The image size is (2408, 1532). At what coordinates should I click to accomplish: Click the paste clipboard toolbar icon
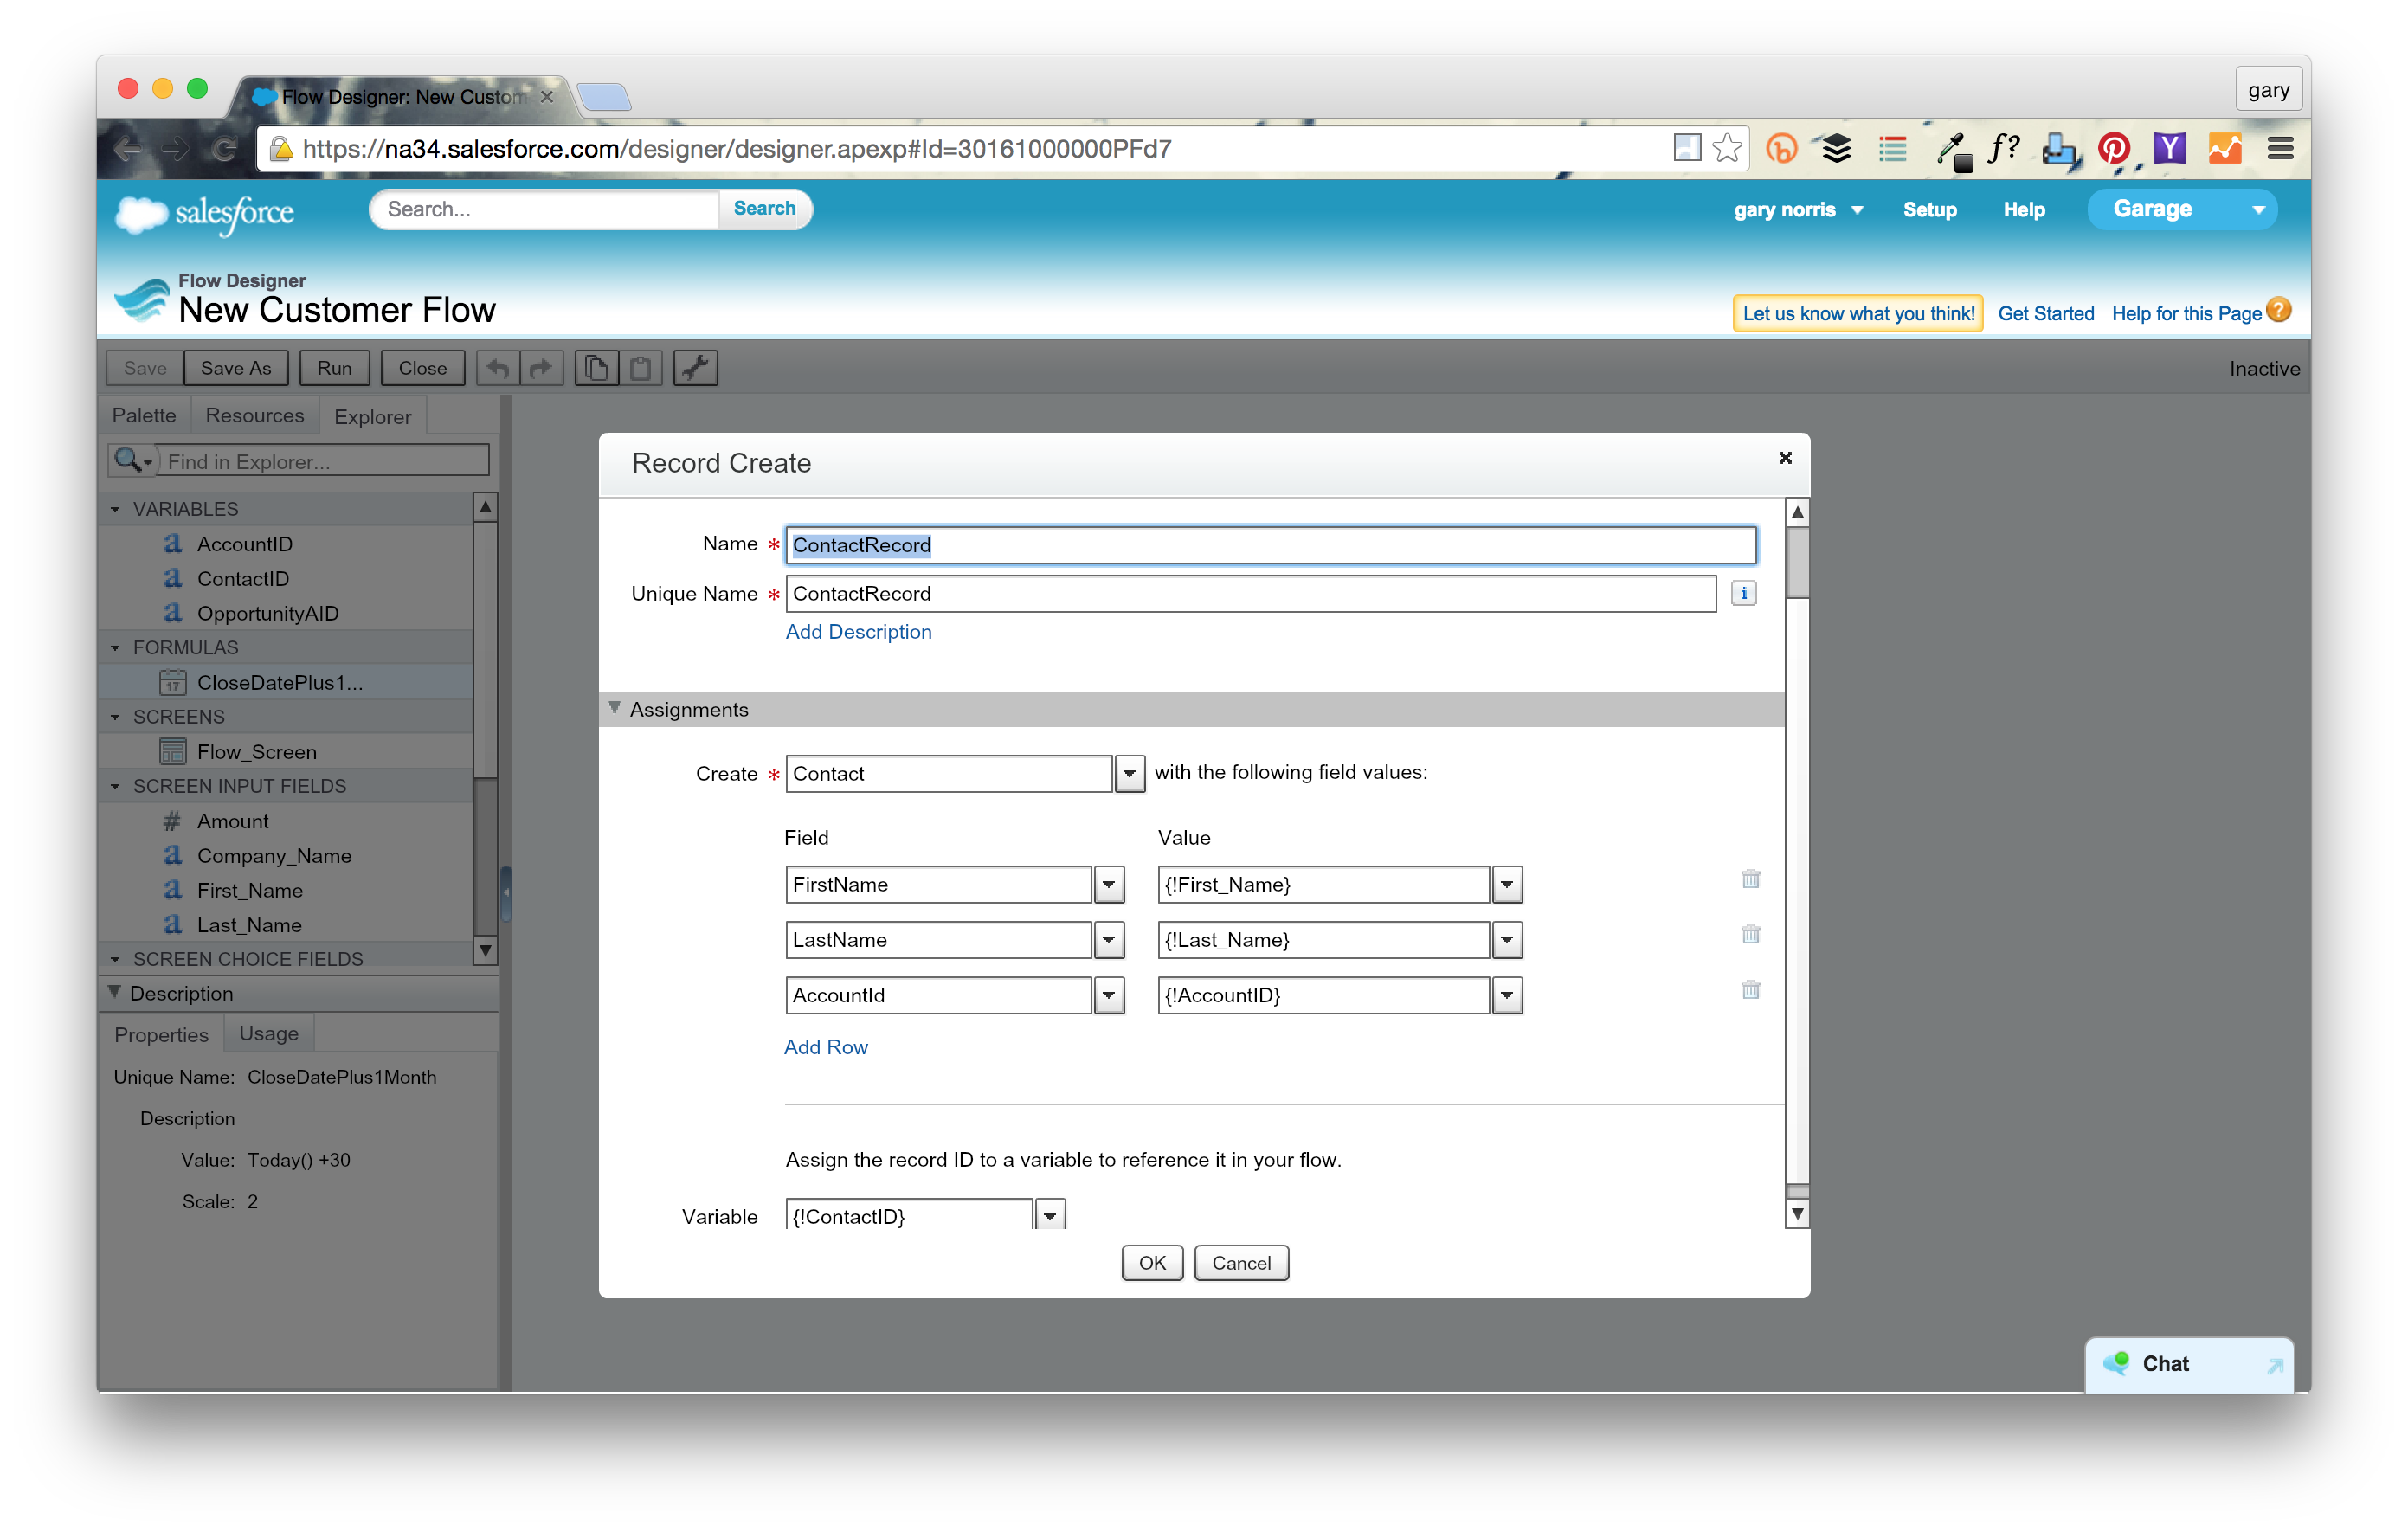pos(640,368)
